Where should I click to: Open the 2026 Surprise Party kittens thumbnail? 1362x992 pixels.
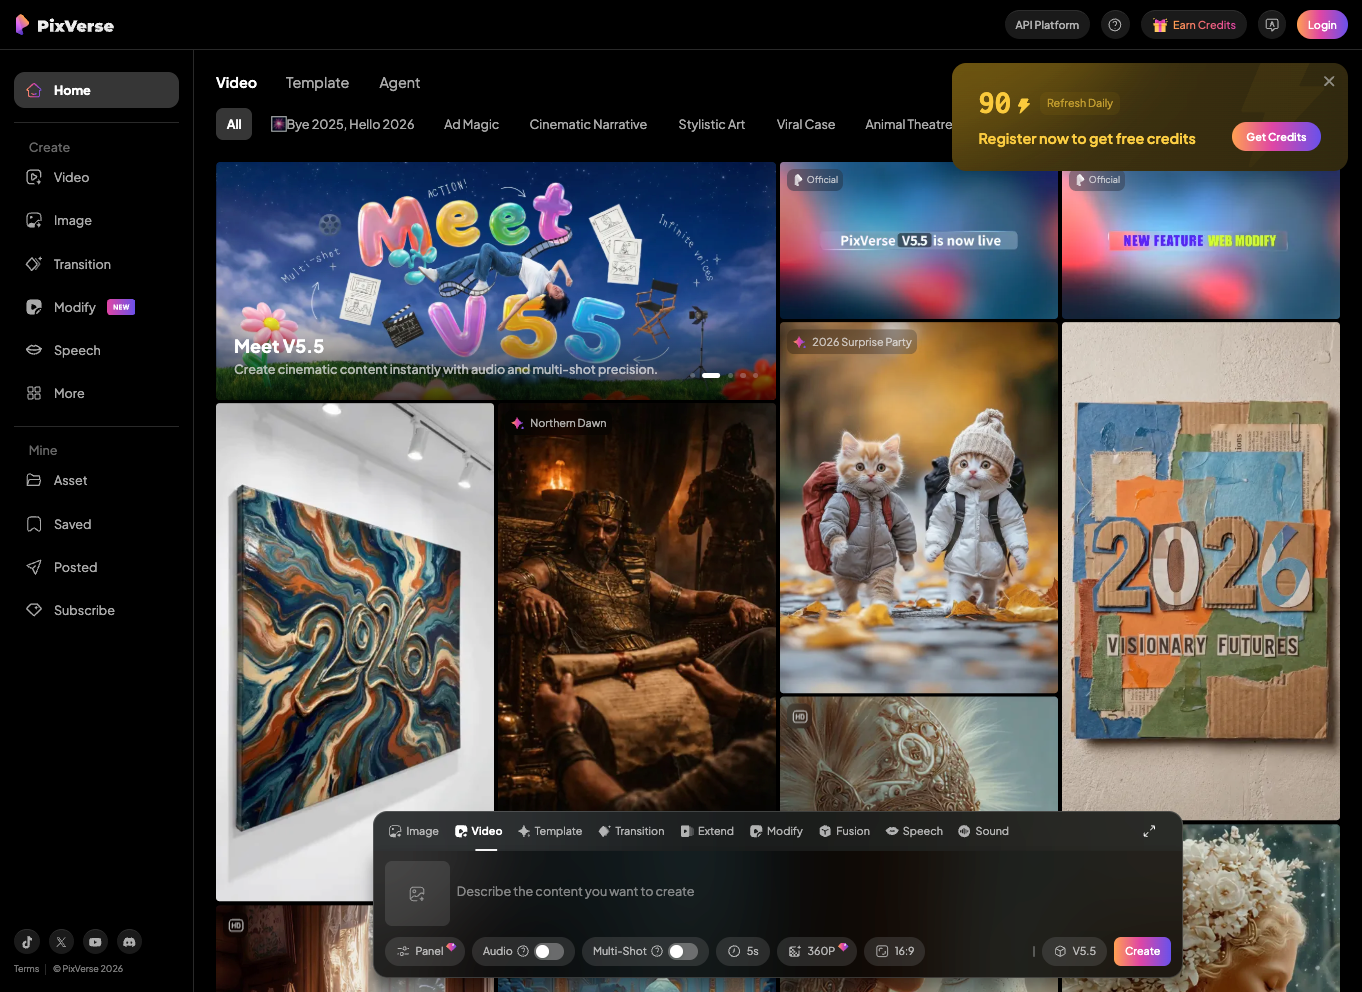918,508
